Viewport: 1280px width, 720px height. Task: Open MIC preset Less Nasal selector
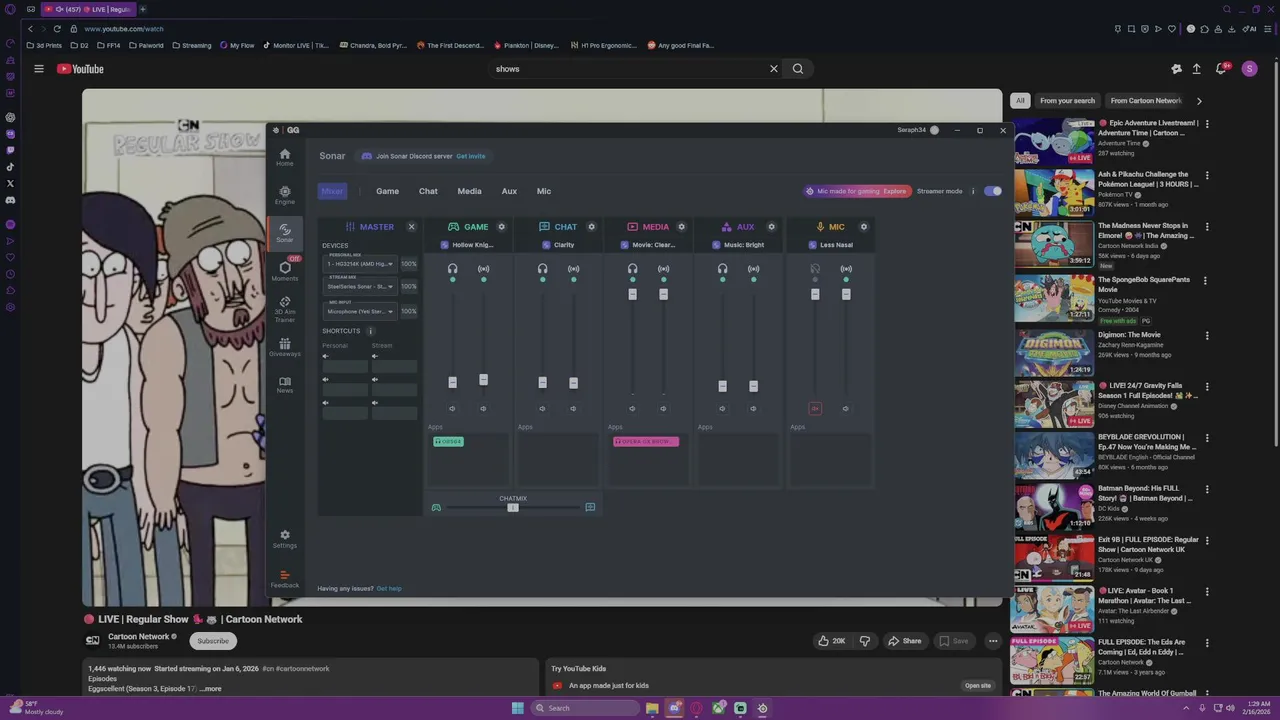click(830, 245)
